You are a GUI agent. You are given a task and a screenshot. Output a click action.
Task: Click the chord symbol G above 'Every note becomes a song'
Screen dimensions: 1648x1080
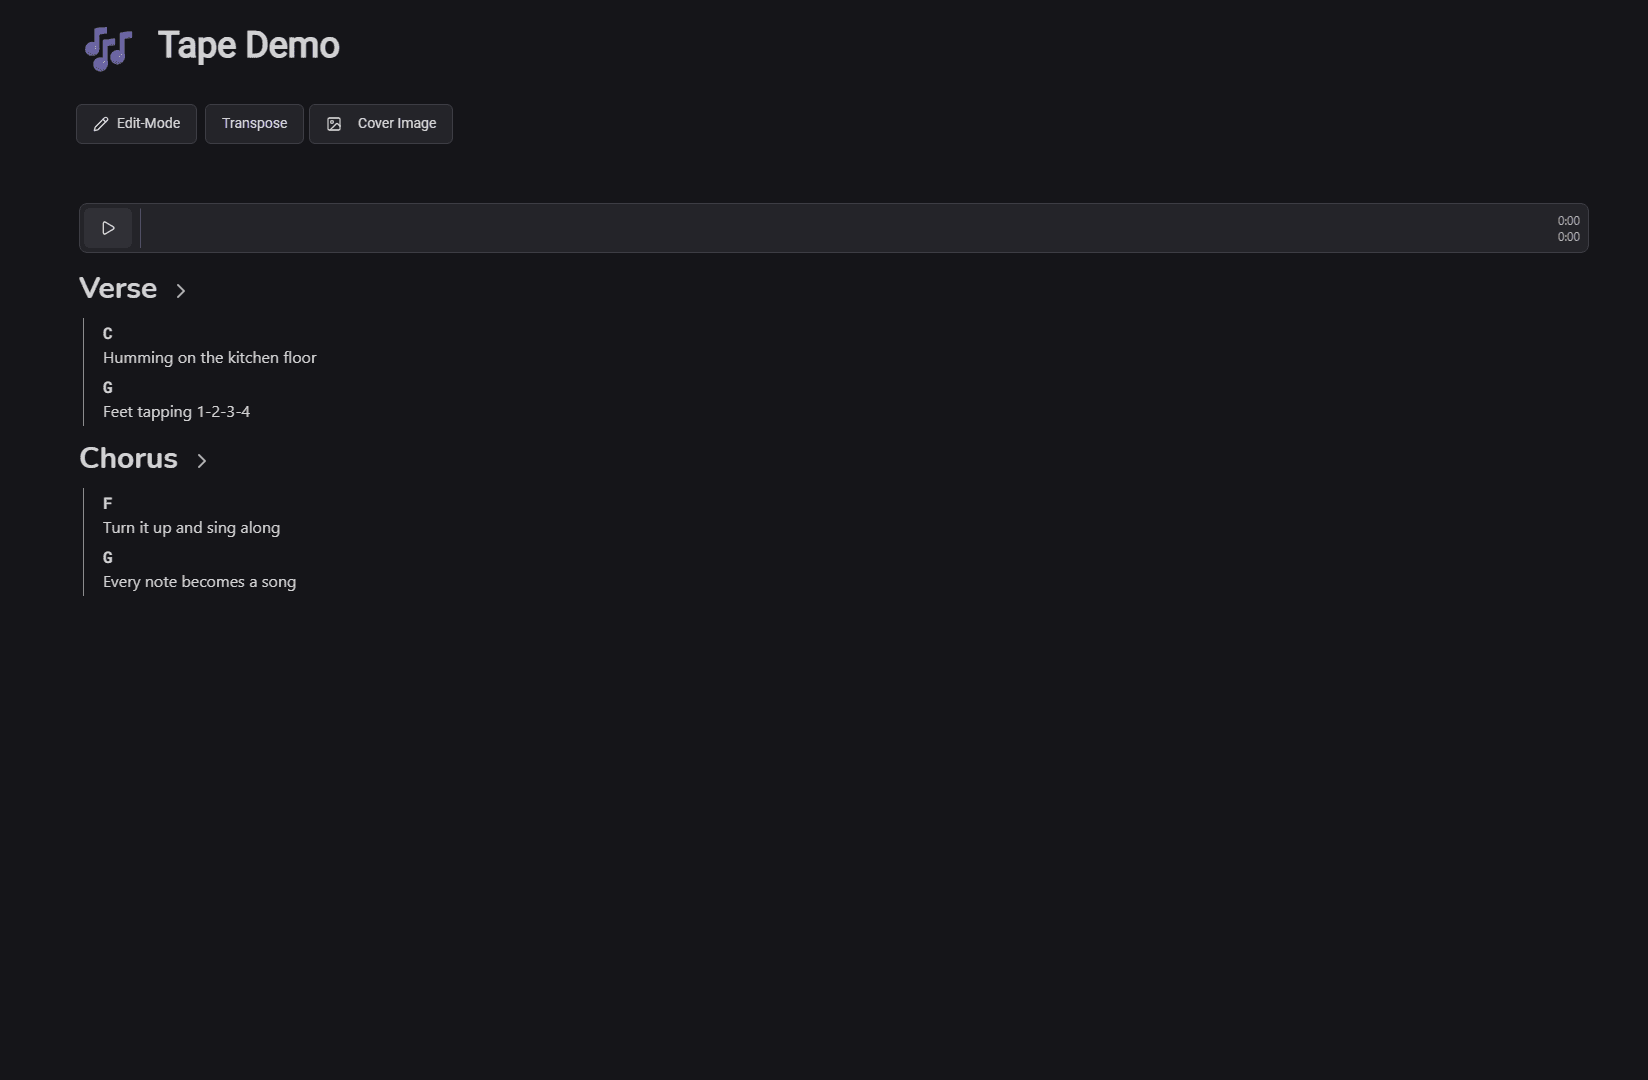[x=107, y=557]
